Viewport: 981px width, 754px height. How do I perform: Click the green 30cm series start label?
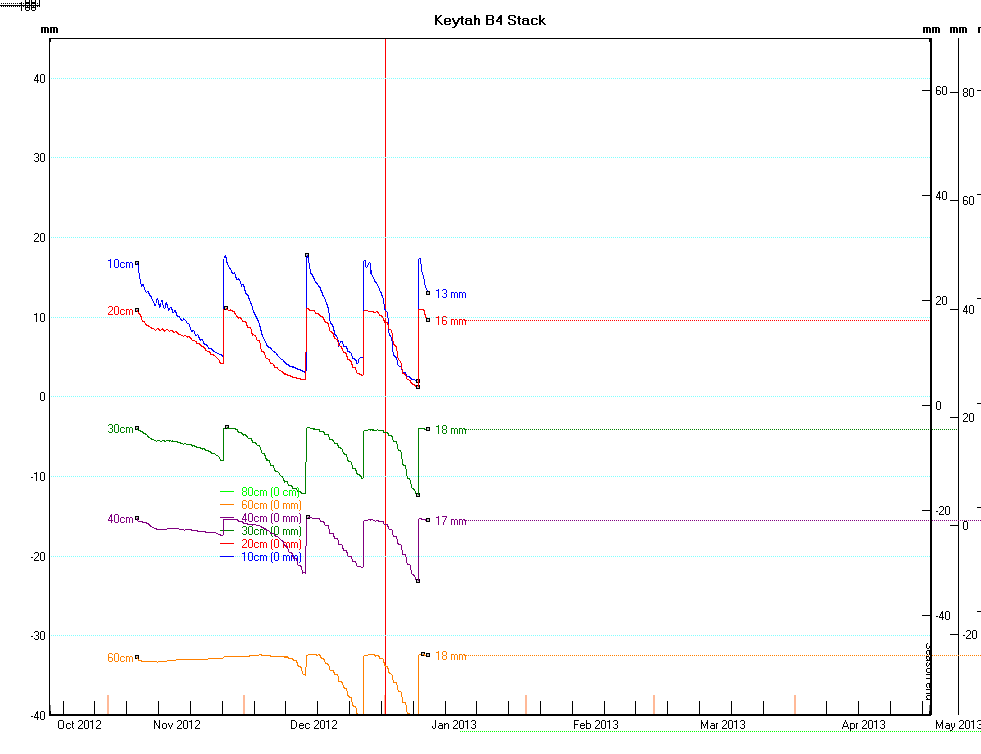click(x=120, y=429)
